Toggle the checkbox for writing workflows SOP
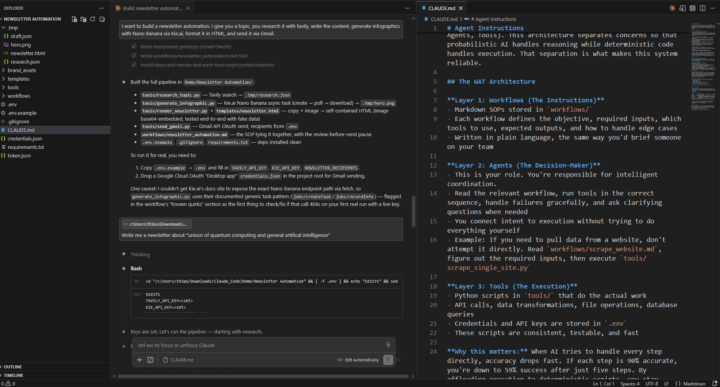 [134, 56]
